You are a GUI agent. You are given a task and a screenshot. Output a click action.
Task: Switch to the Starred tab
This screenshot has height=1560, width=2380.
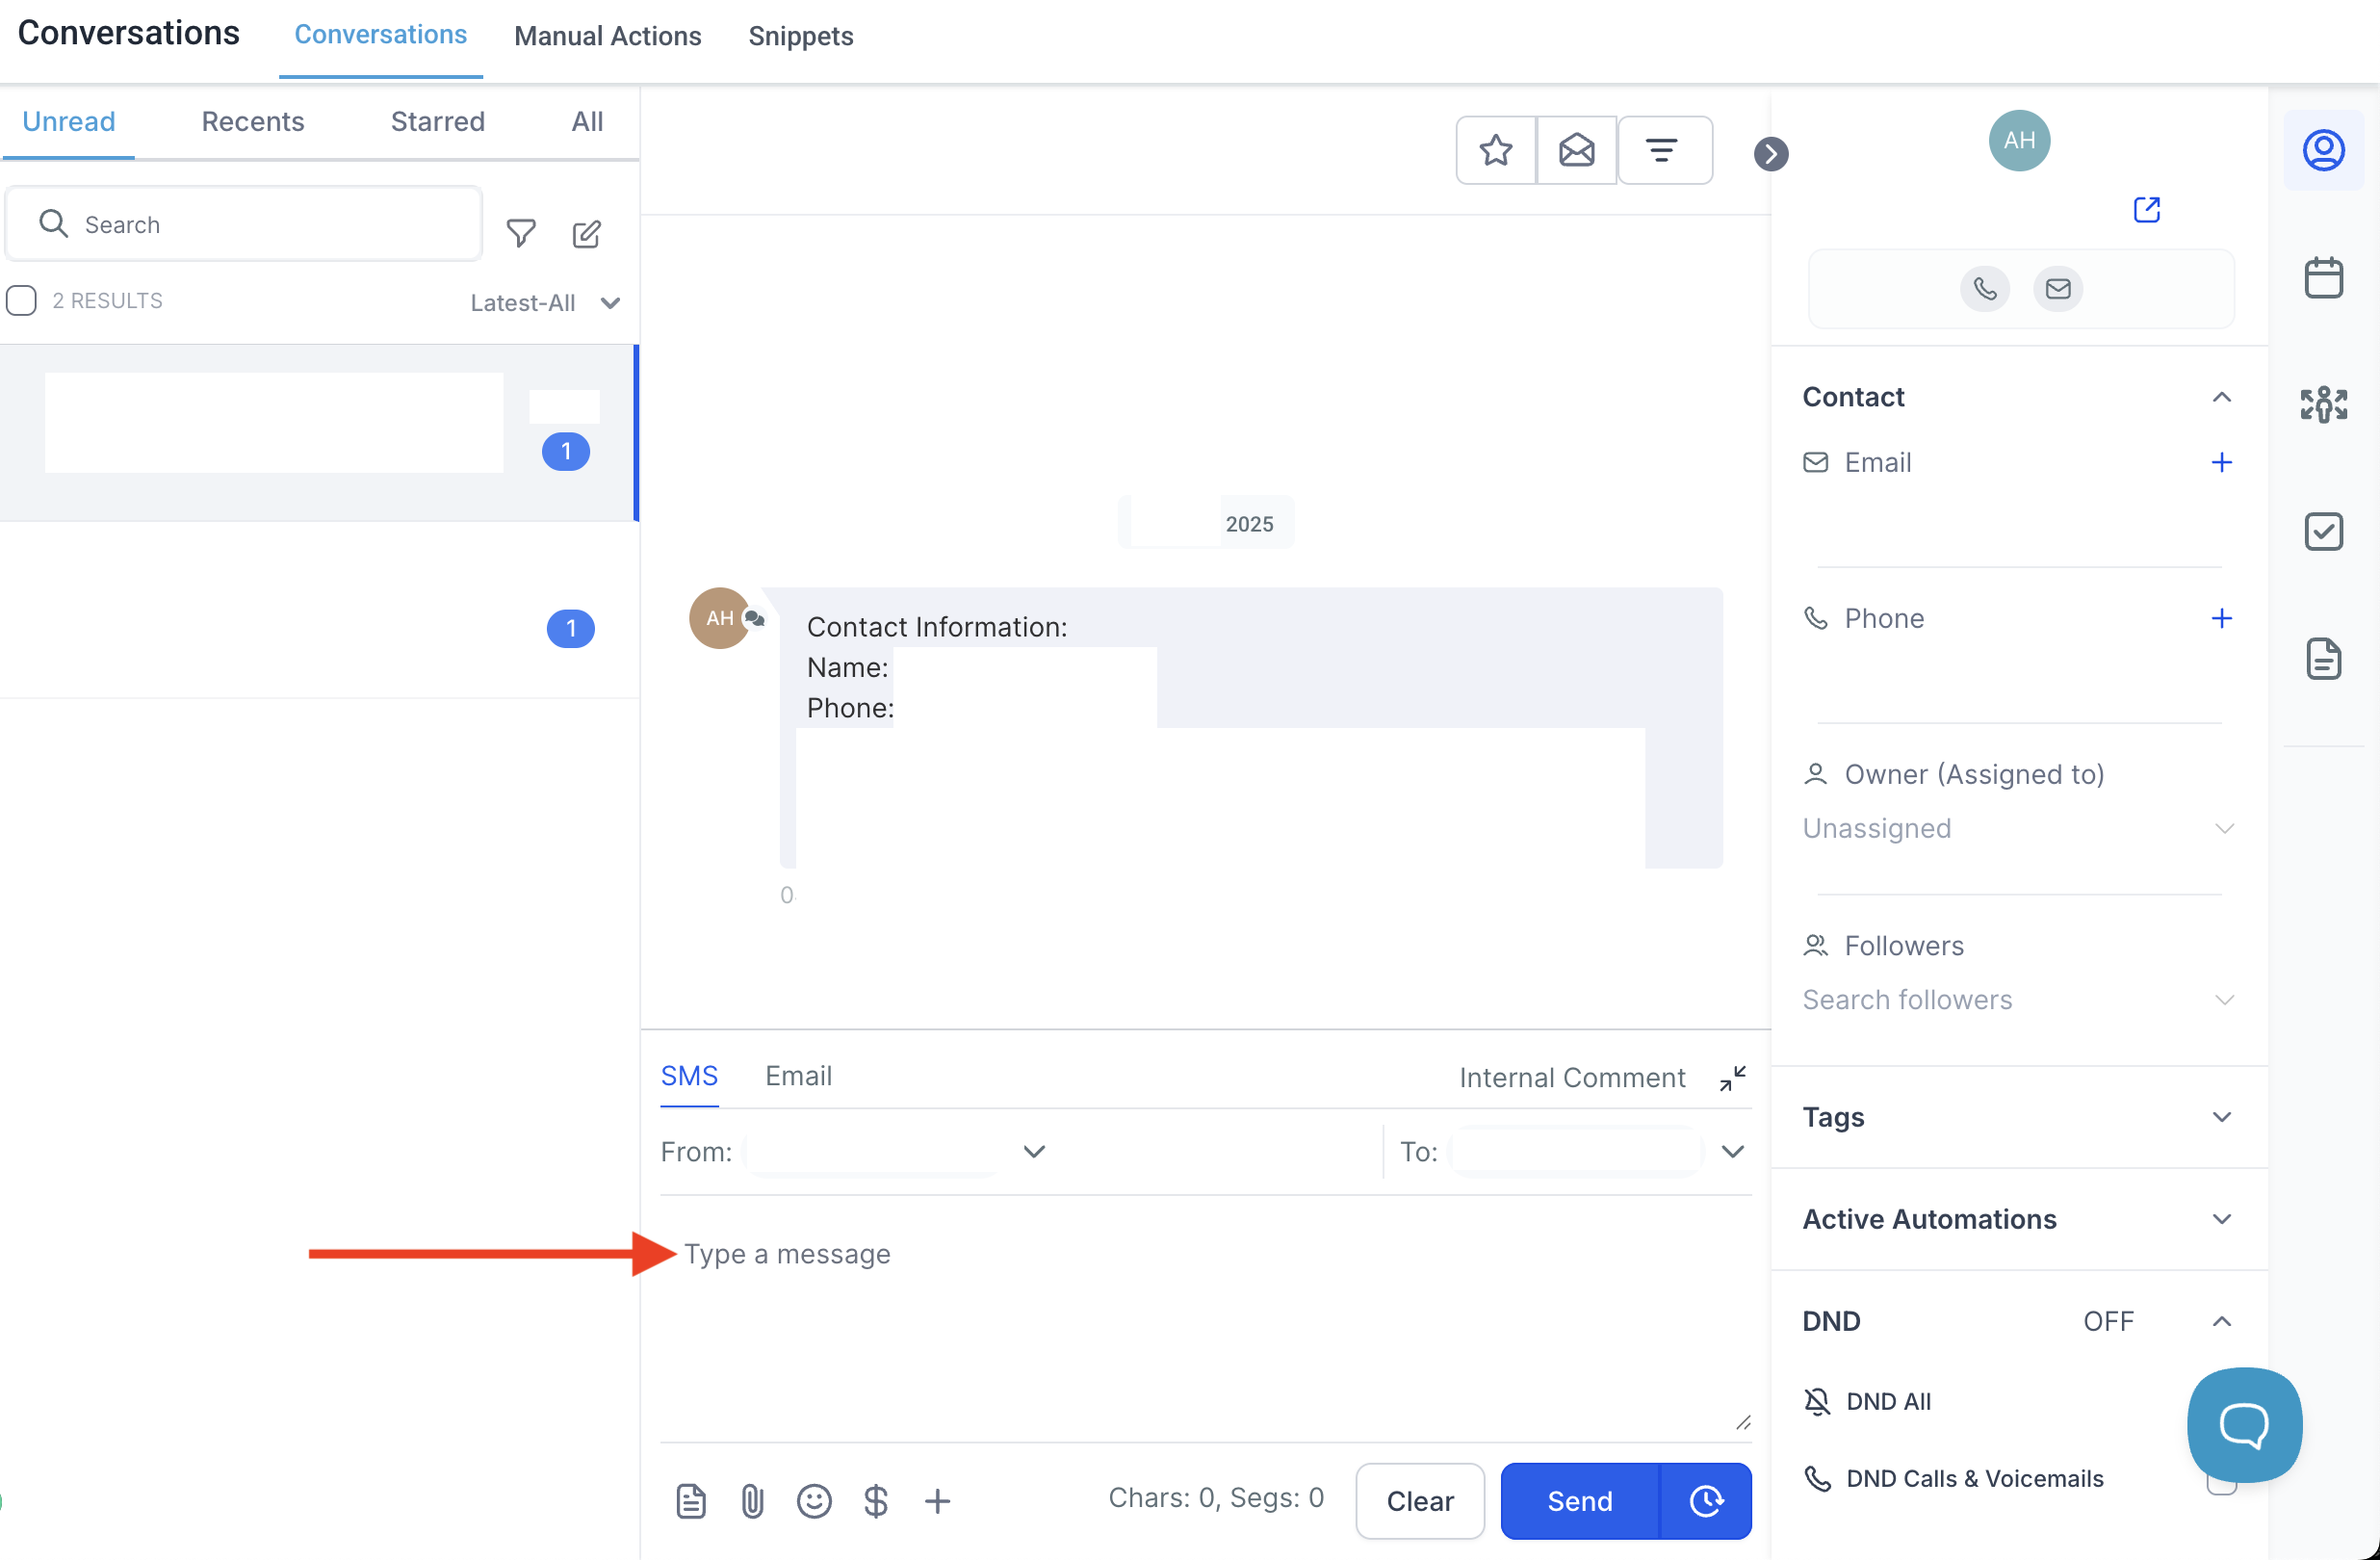point(437,122)
